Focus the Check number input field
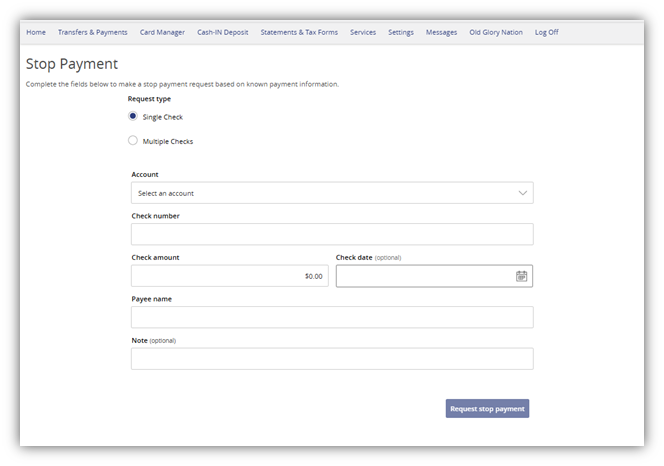Image resolution: width=664 pixels, height=466 pixels. 332,234
